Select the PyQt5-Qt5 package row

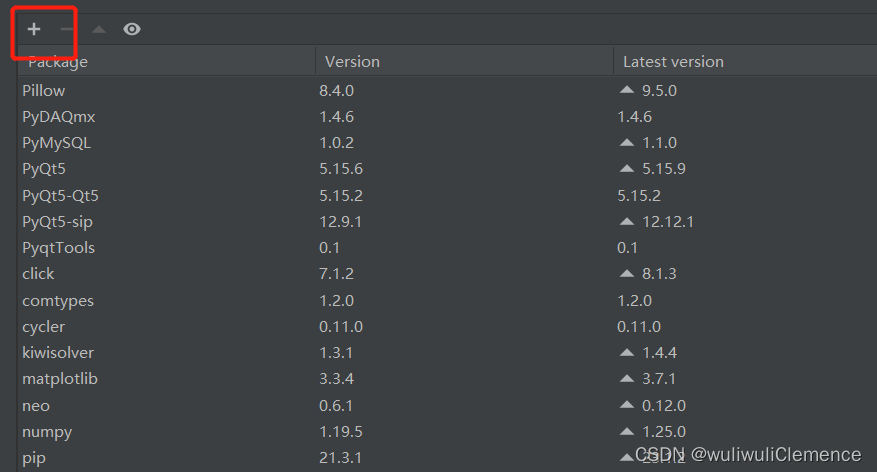(x=447, y=195)
